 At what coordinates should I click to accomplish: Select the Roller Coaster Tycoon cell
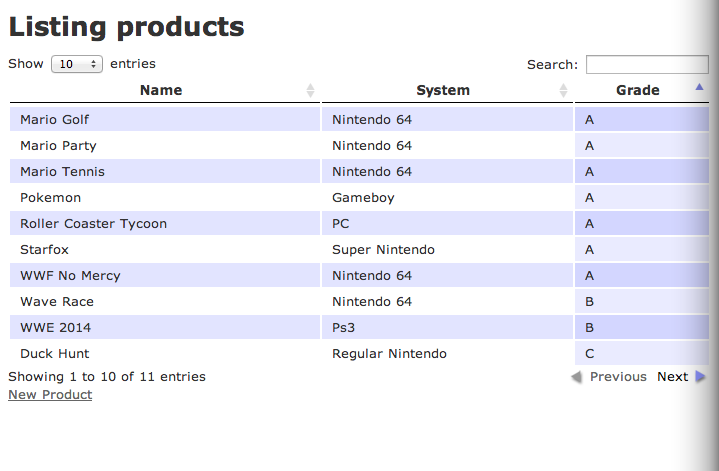[x=165, y=223]
